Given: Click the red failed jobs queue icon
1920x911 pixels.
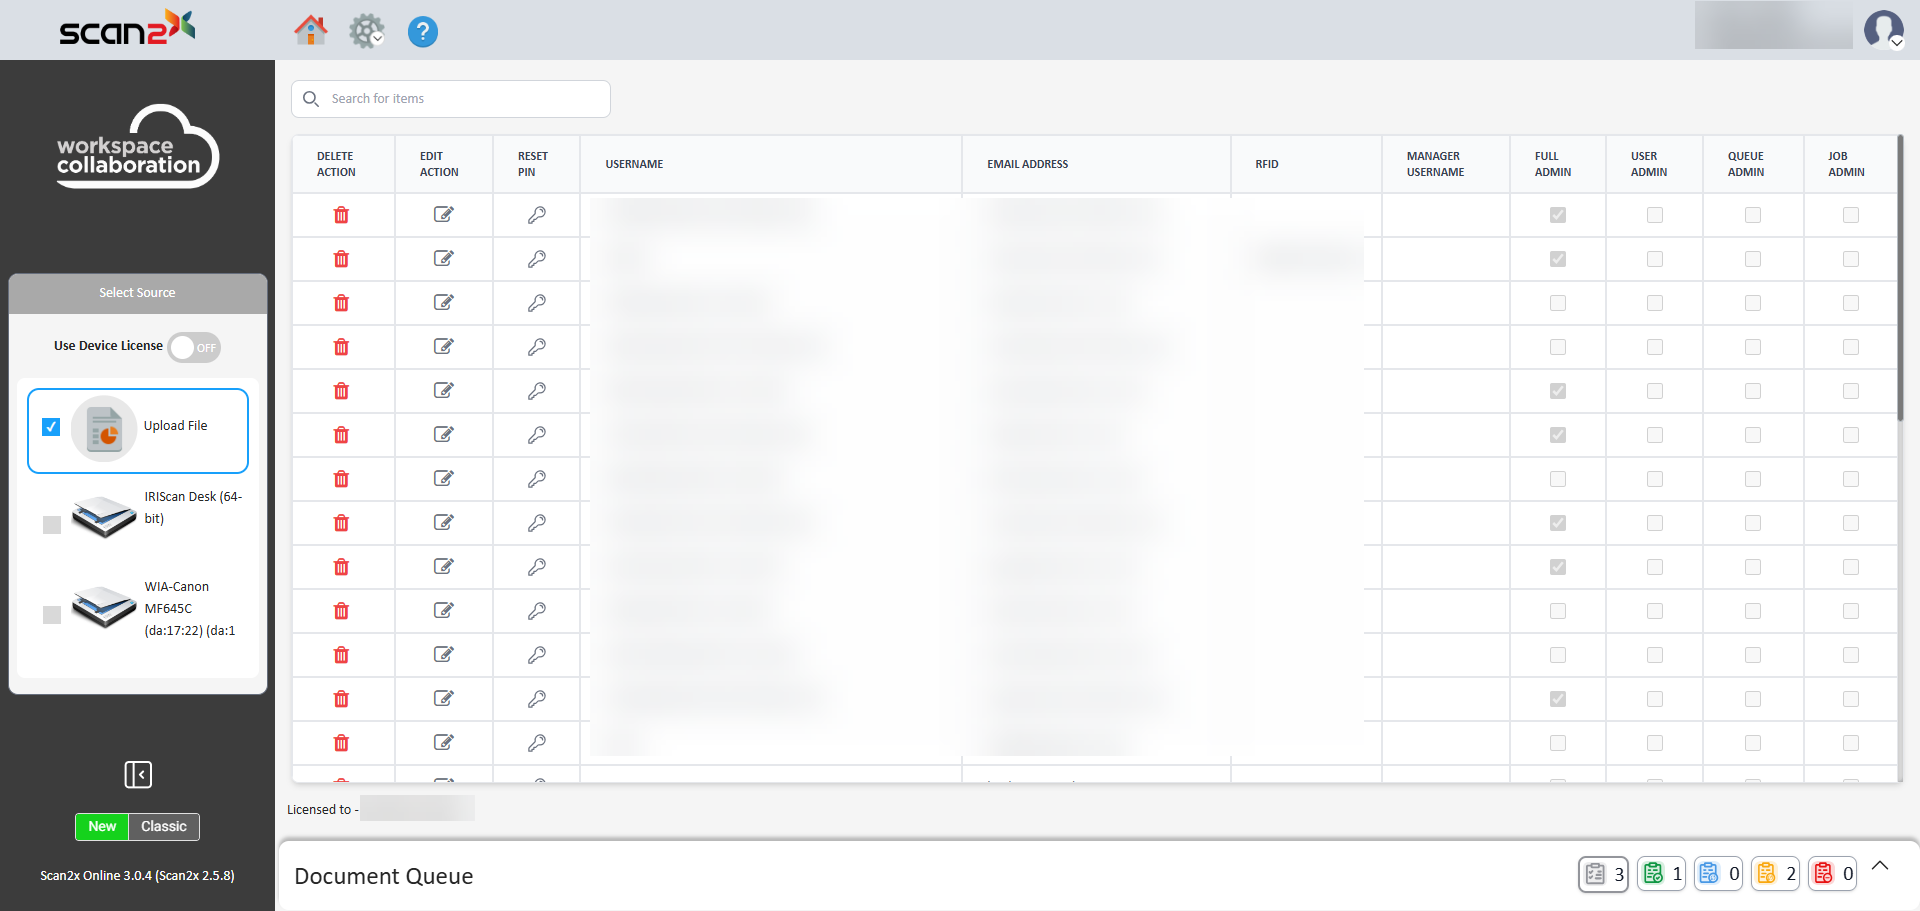Looking at the screenshot, I should (x=1824, y=873).
